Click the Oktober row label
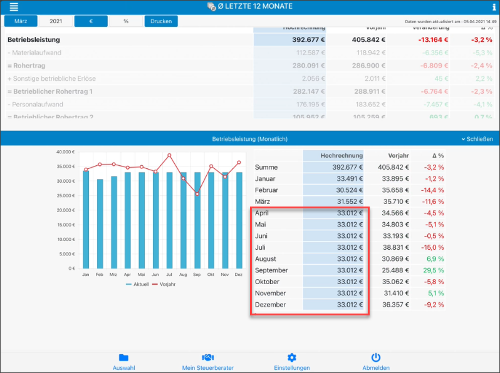Screen dimensions: 500x373 click(267, 282)
